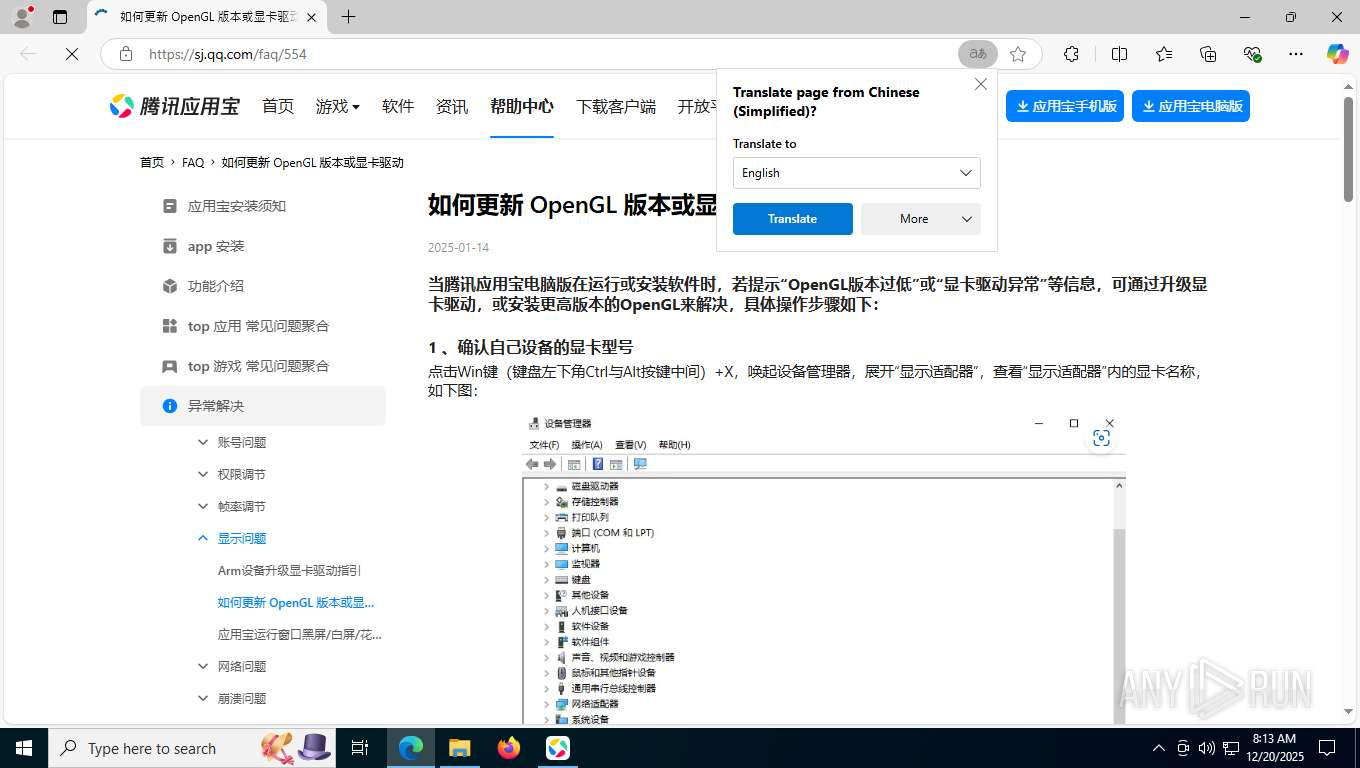
Task: Open Arm设备升级显卡驱动指引 article
Action: tap(290, 570)
